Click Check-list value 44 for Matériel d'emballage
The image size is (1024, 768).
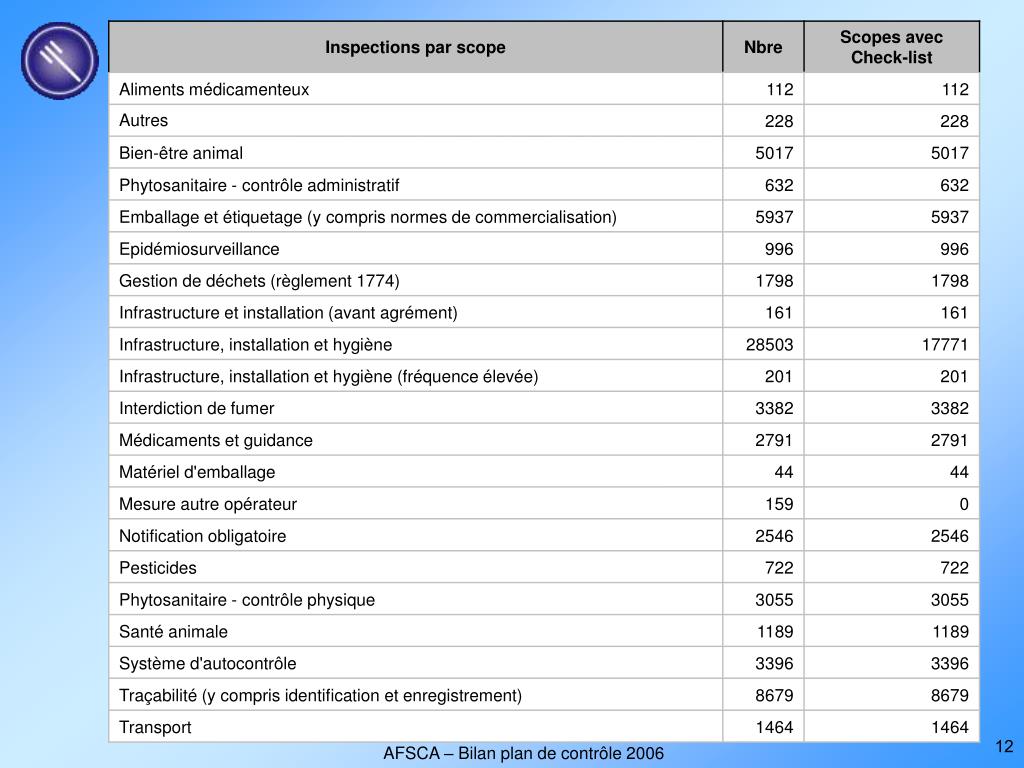[x=959, y=472]
